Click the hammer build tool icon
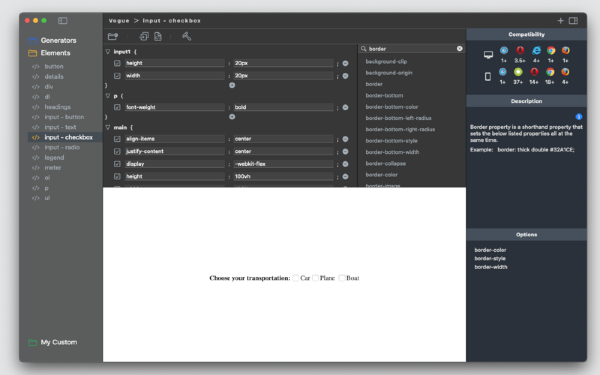This screenshot has height=375, width=600. pyautogui.click(x=186, y=36)
